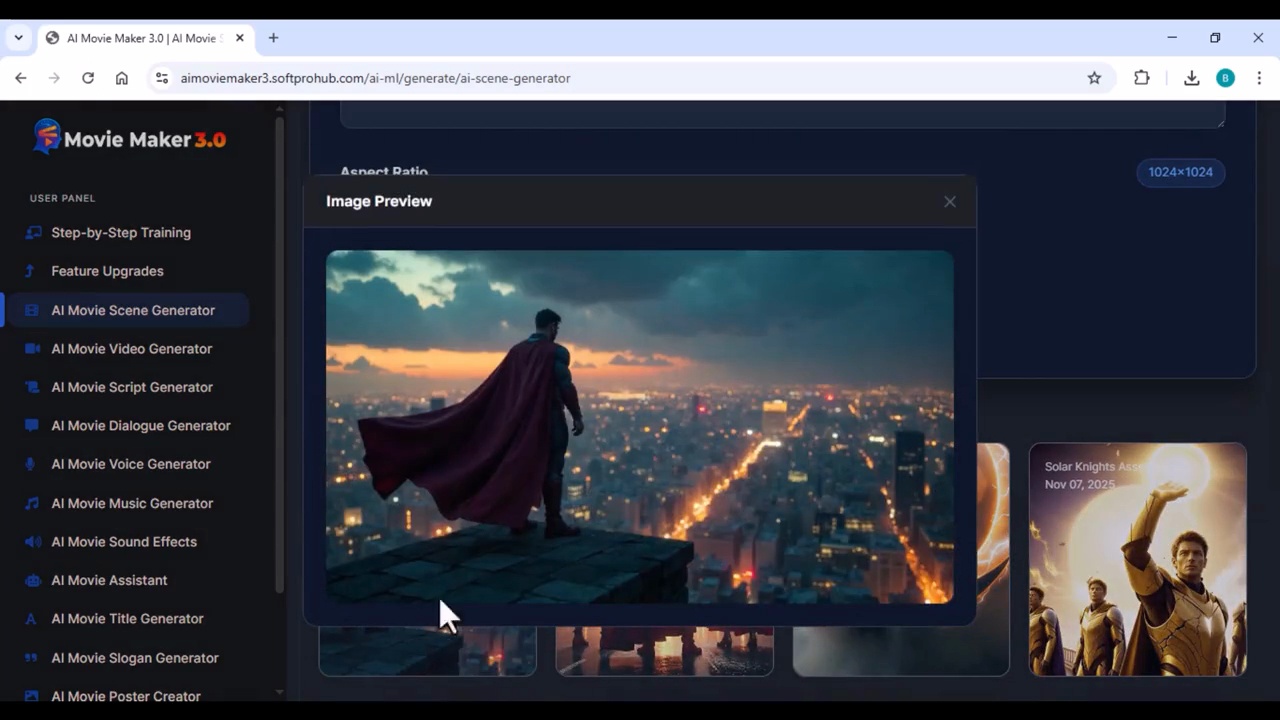Select the Solar Knights scene thumbnail

click(1137, 560)
